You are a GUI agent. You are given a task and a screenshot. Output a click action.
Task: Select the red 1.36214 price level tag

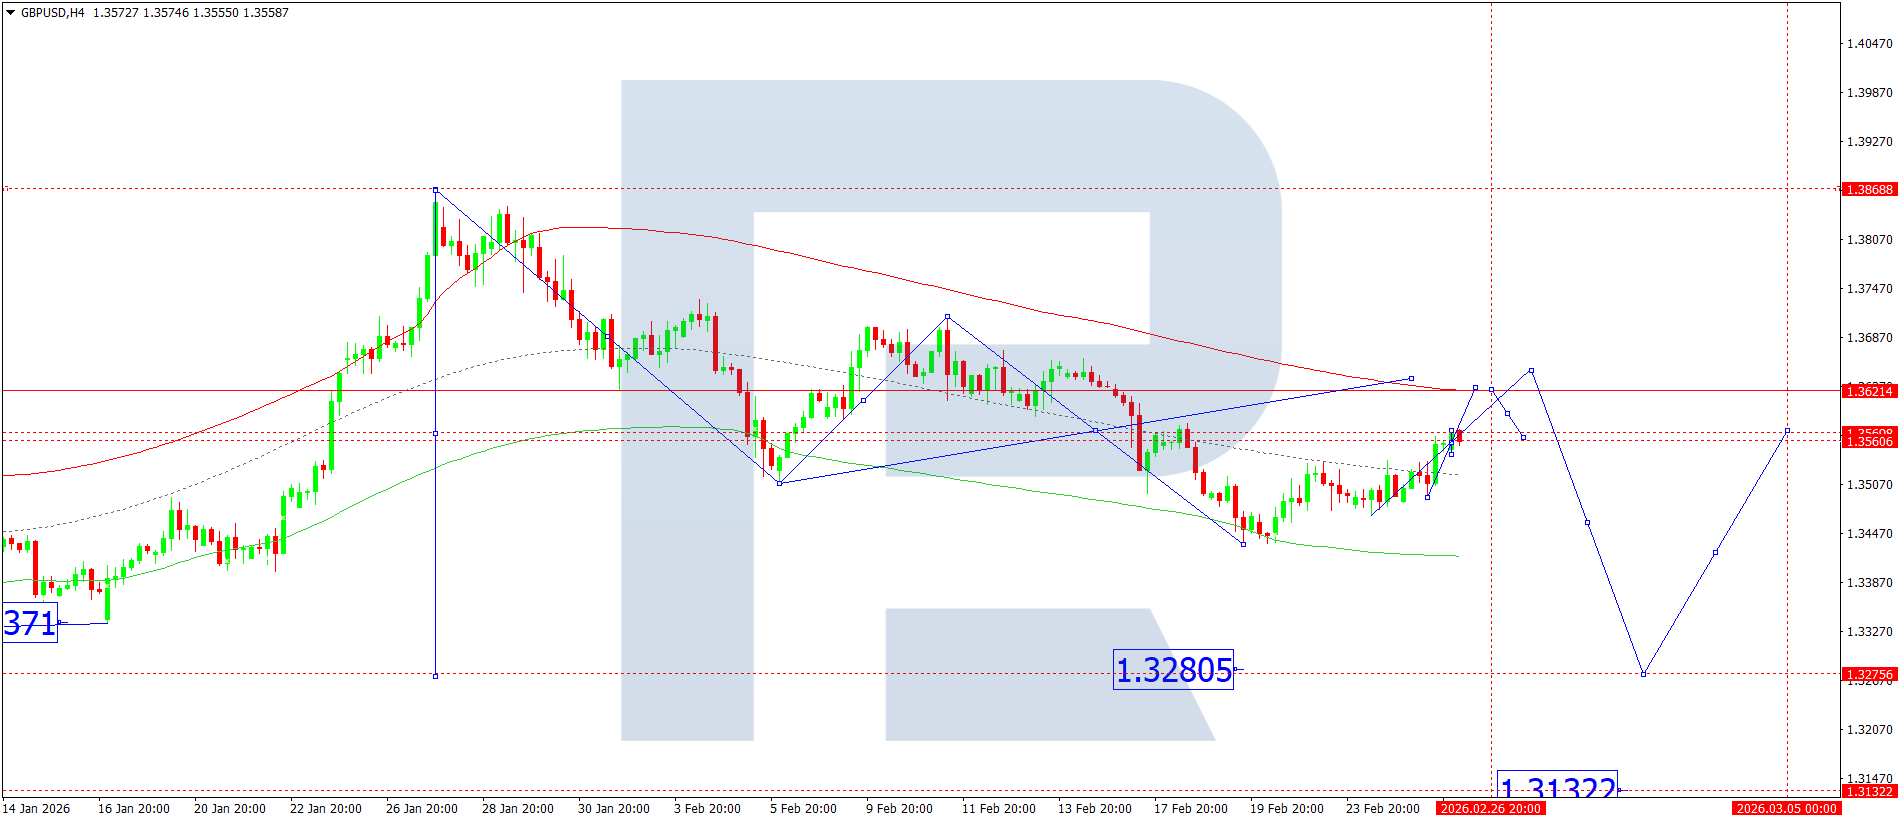point(1868,391)
